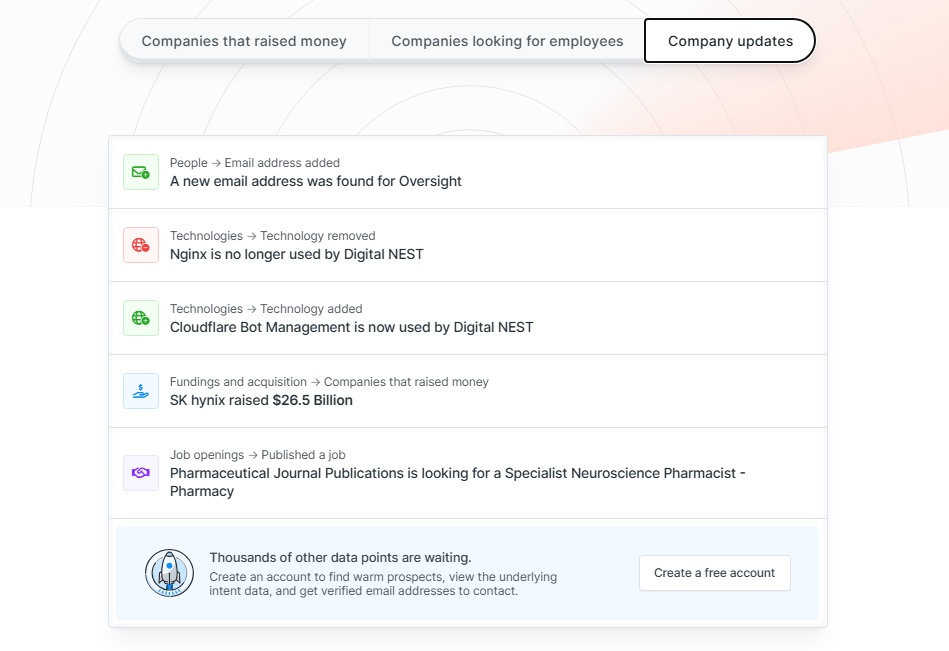Click "Fundings and acquisition" category label
This screenshot has height=651, width=949.
click(x=238, y=382)
